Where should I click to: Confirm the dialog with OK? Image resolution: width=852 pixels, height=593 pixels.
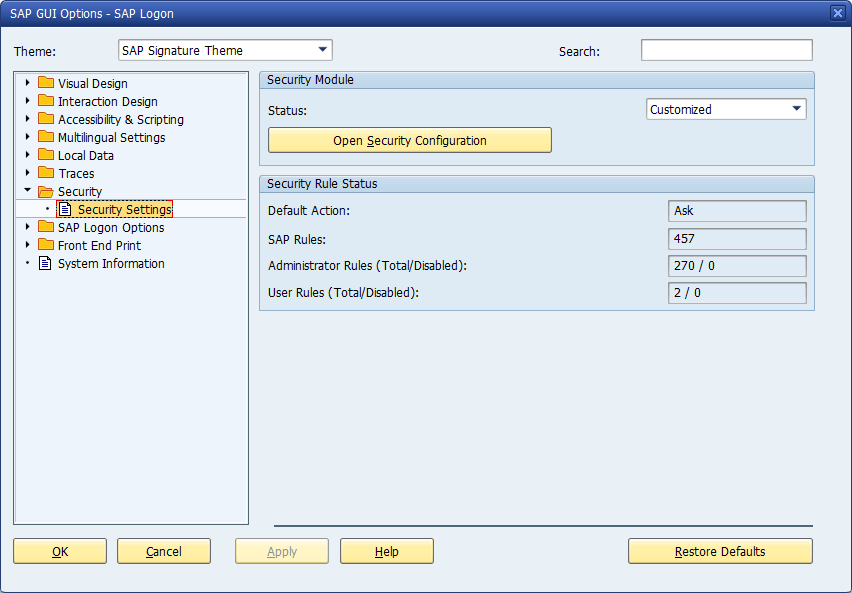(60, 551)
